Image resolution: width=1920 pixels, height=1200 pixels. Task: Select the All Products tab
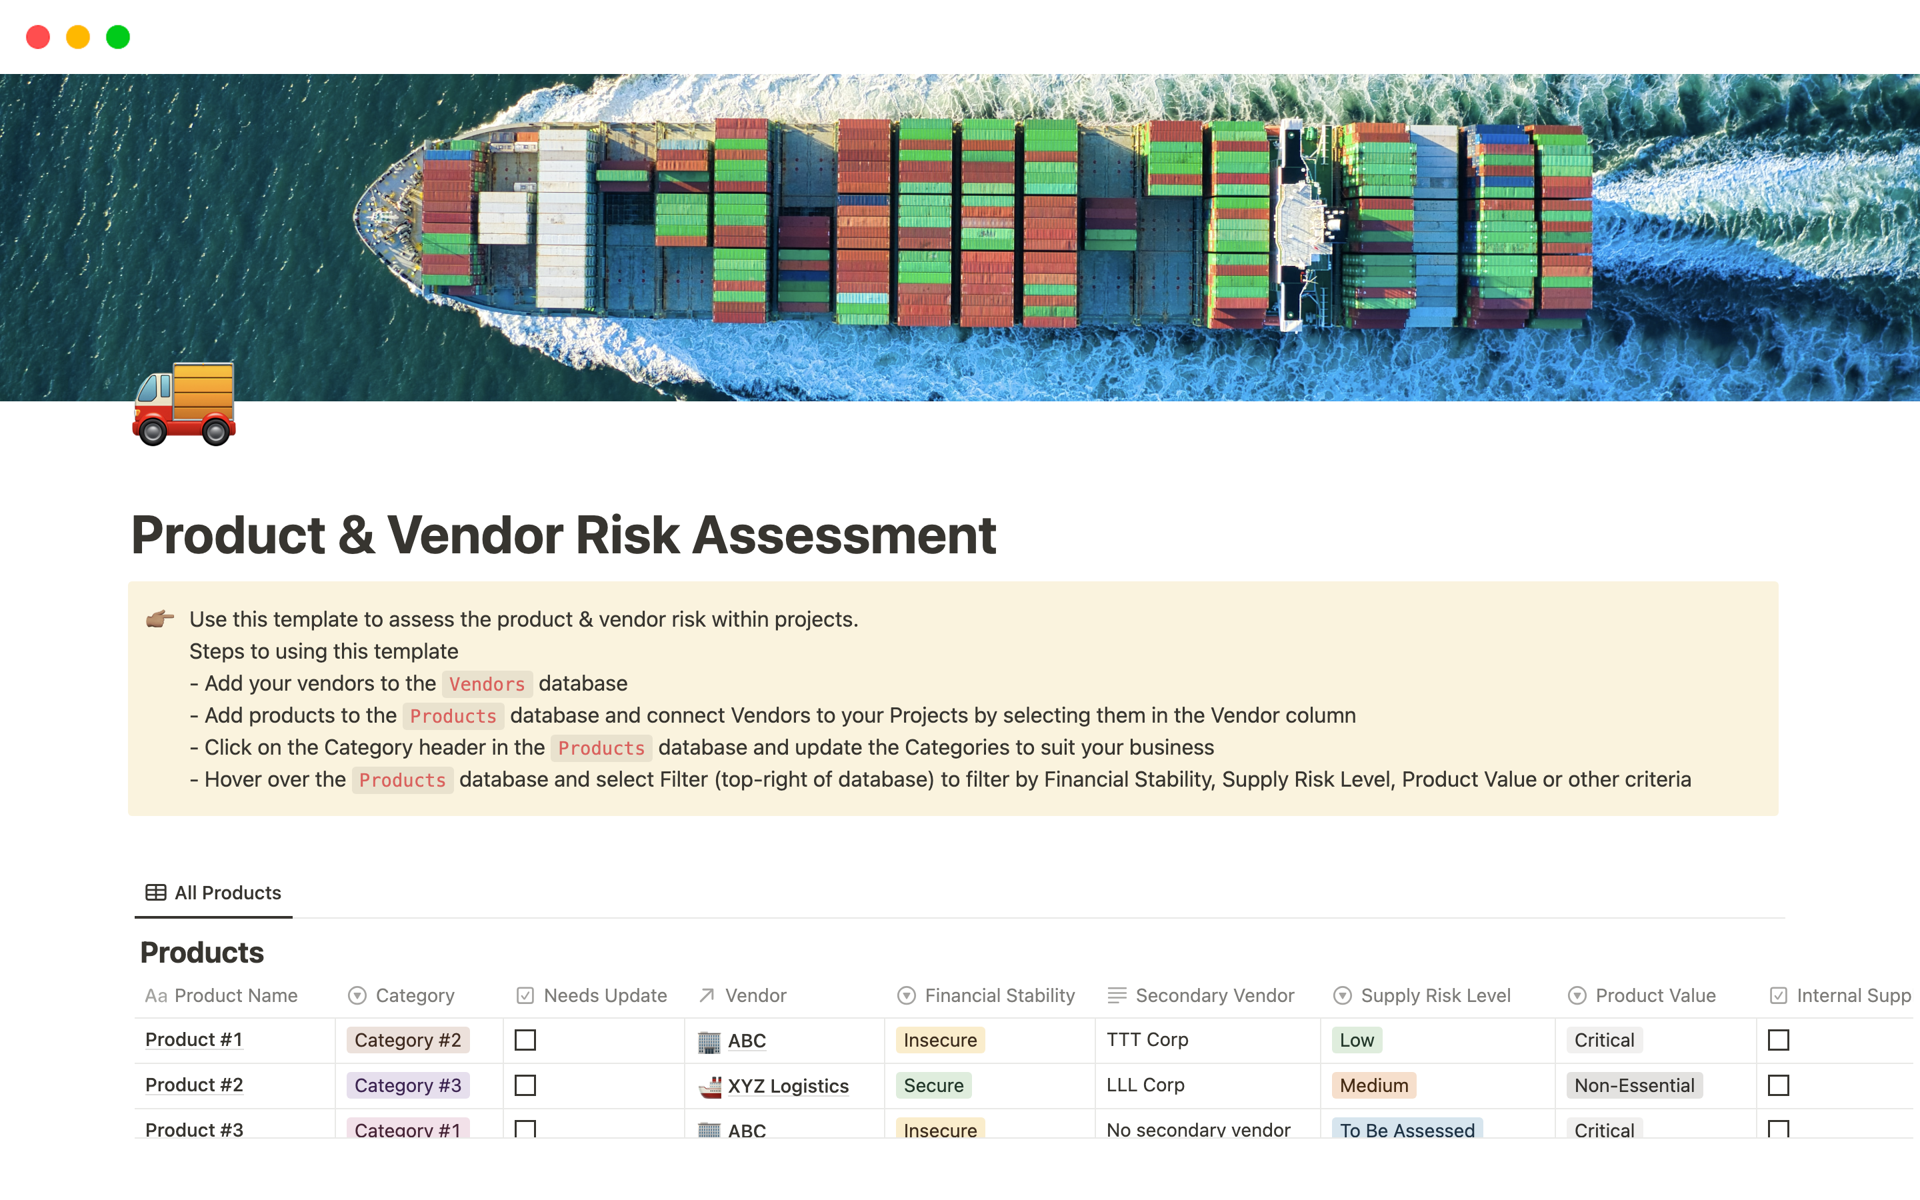click(214, 890)
